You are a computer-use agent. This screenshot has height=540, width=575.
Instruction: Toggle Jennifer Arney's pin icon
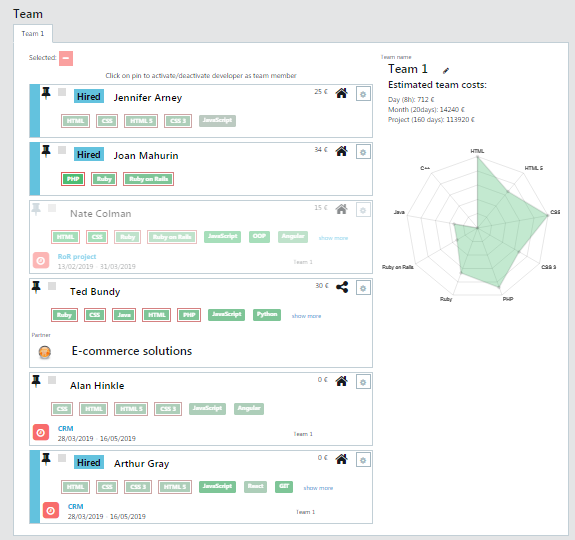click(x=46, y=93)
